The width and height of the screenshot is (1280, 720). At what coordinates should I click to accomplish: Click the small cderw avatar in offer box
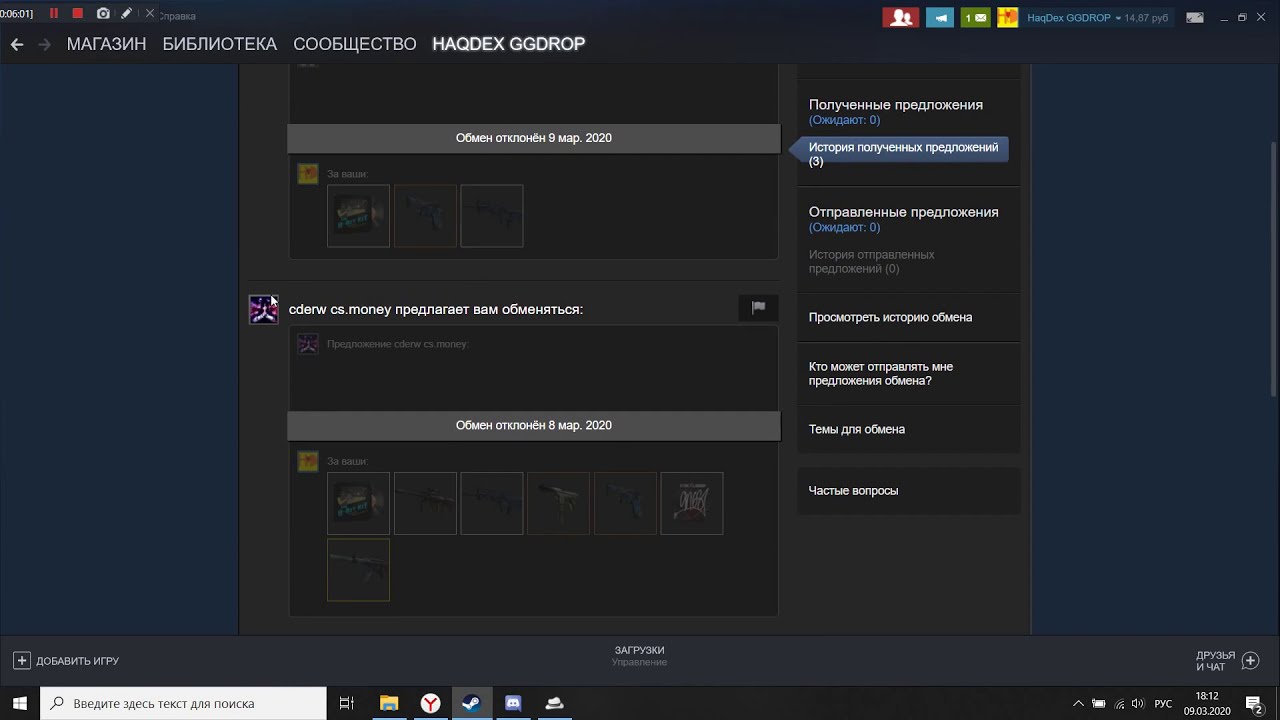point(308,344)
